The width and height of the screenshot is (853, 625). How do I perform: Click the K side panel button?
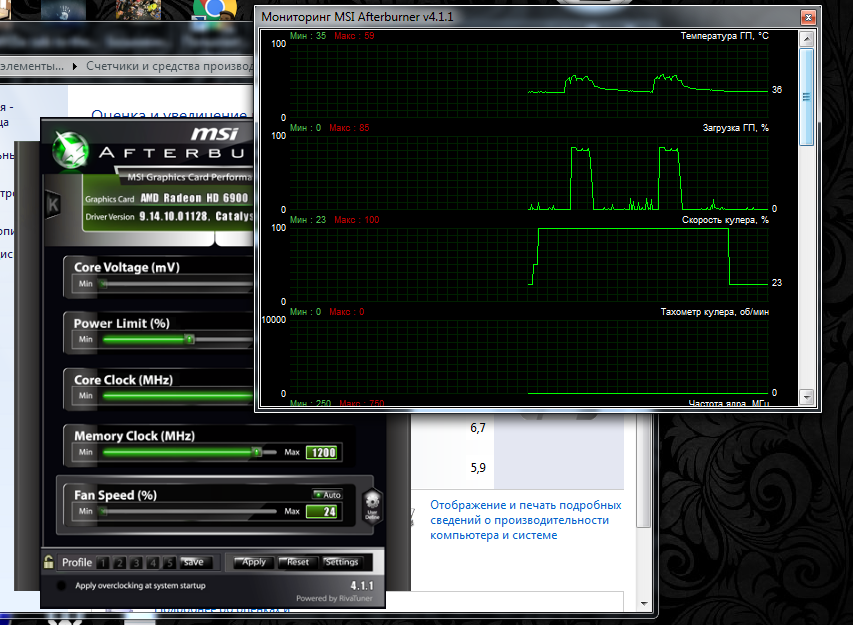53,205
